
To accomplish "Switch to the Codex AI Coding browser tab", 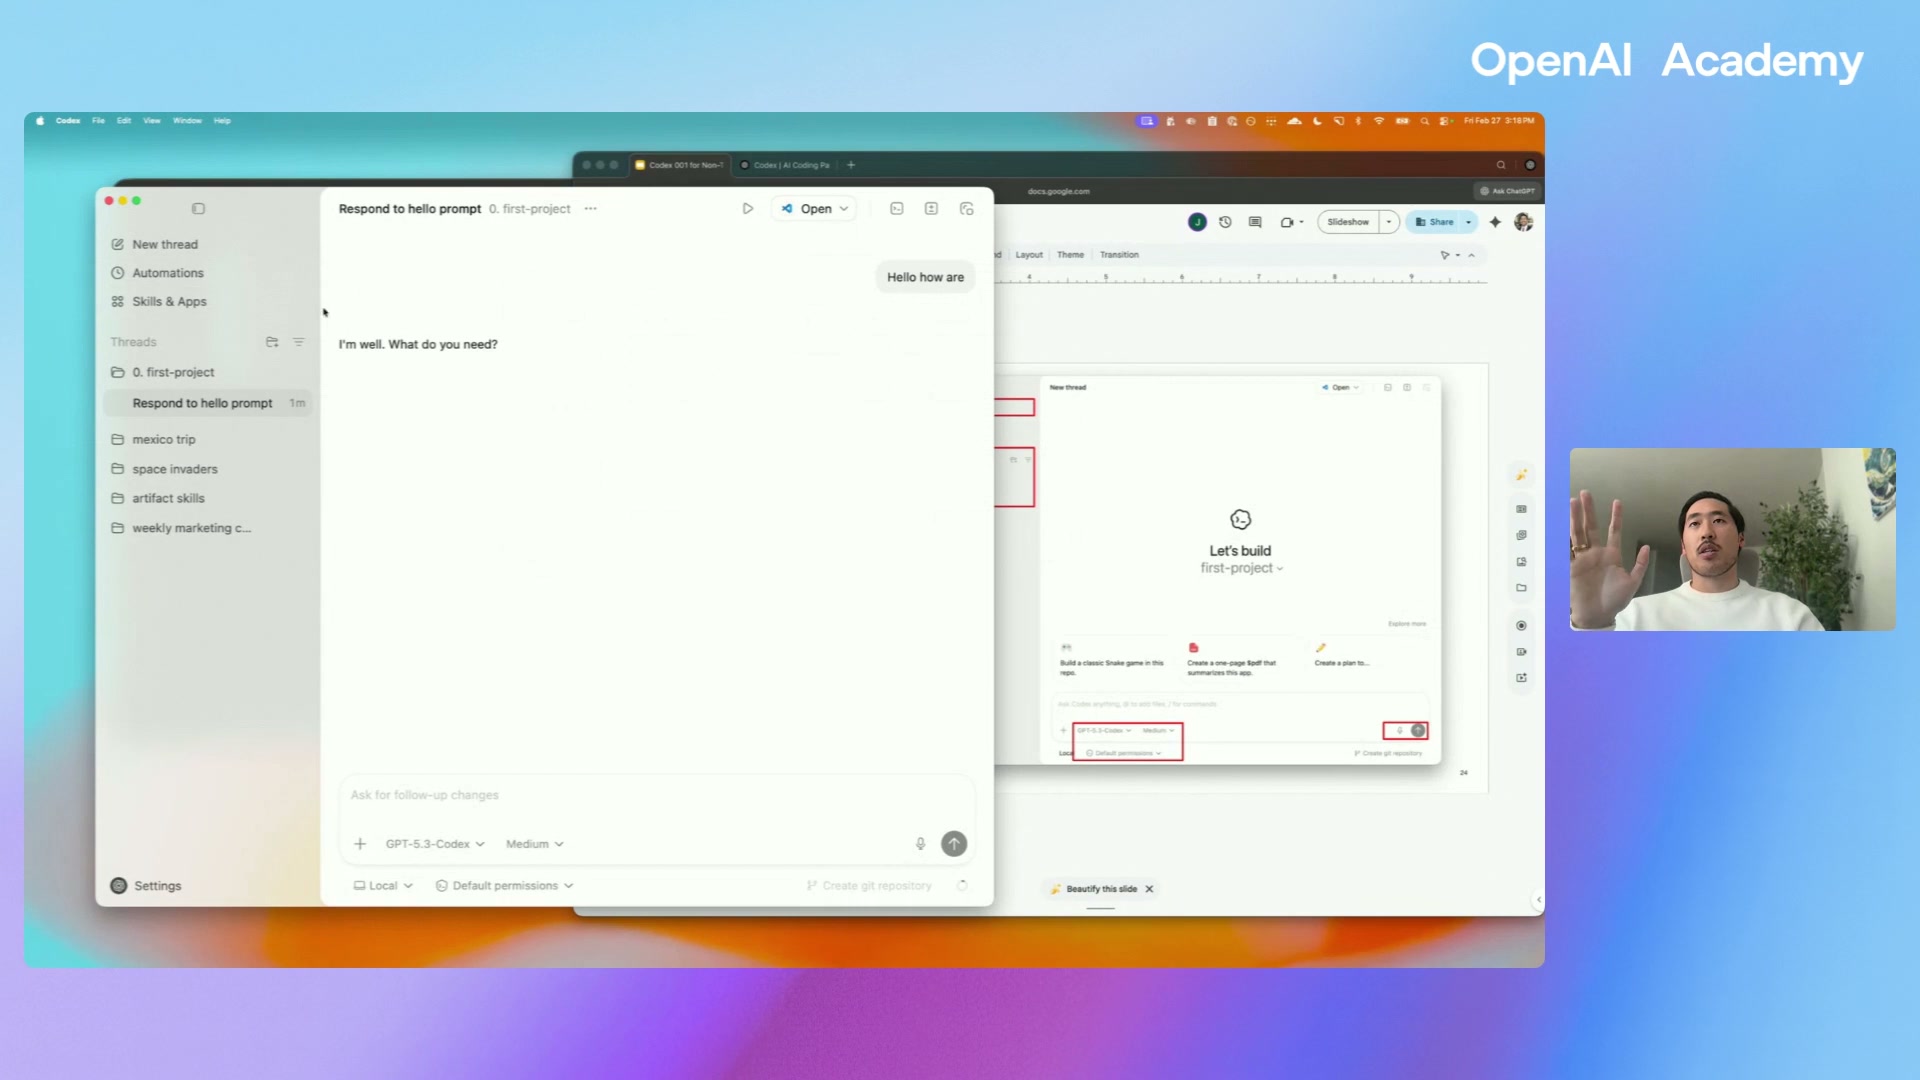I will click(x=790, y=165).
